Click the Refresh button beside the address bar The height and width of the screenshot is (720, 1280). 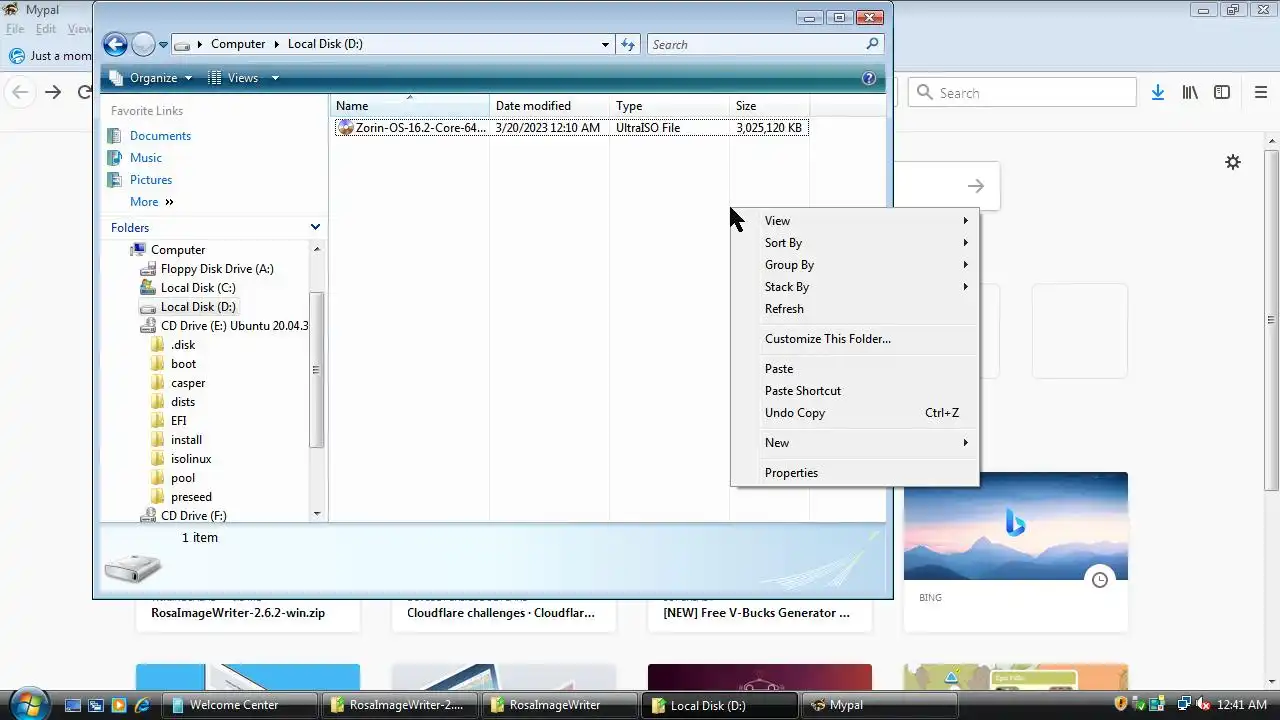click(x=628, y=44)
